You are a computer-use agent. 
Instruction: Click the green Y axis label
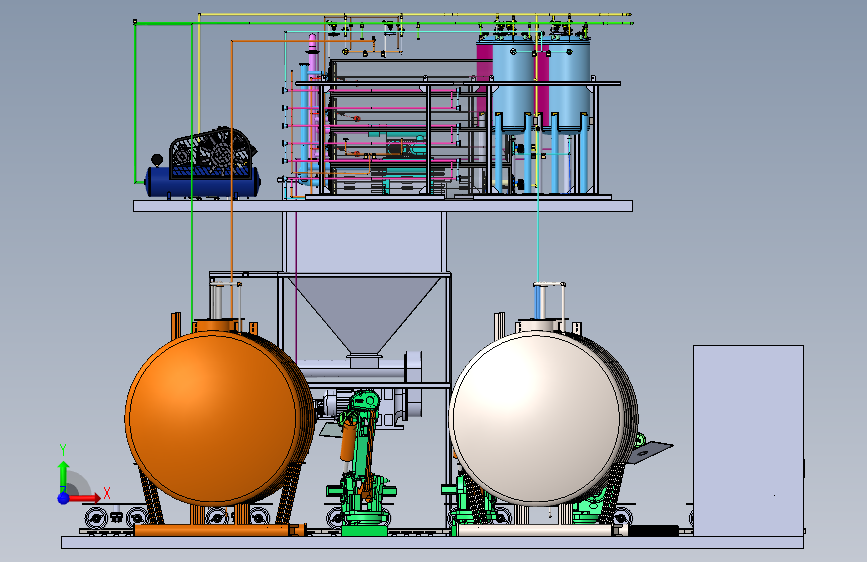(63, 450)
